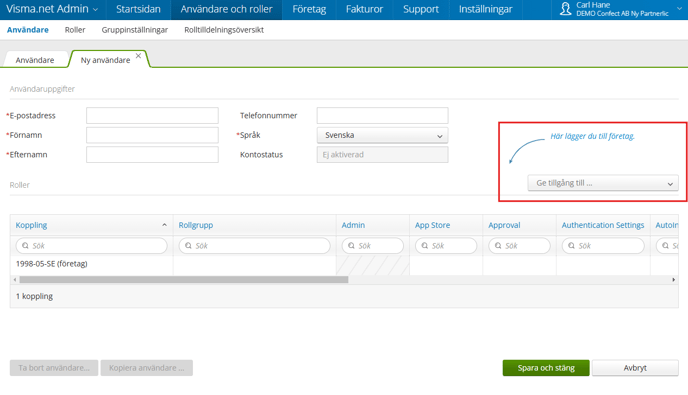Click the Approval column search field

pos(519,246)
